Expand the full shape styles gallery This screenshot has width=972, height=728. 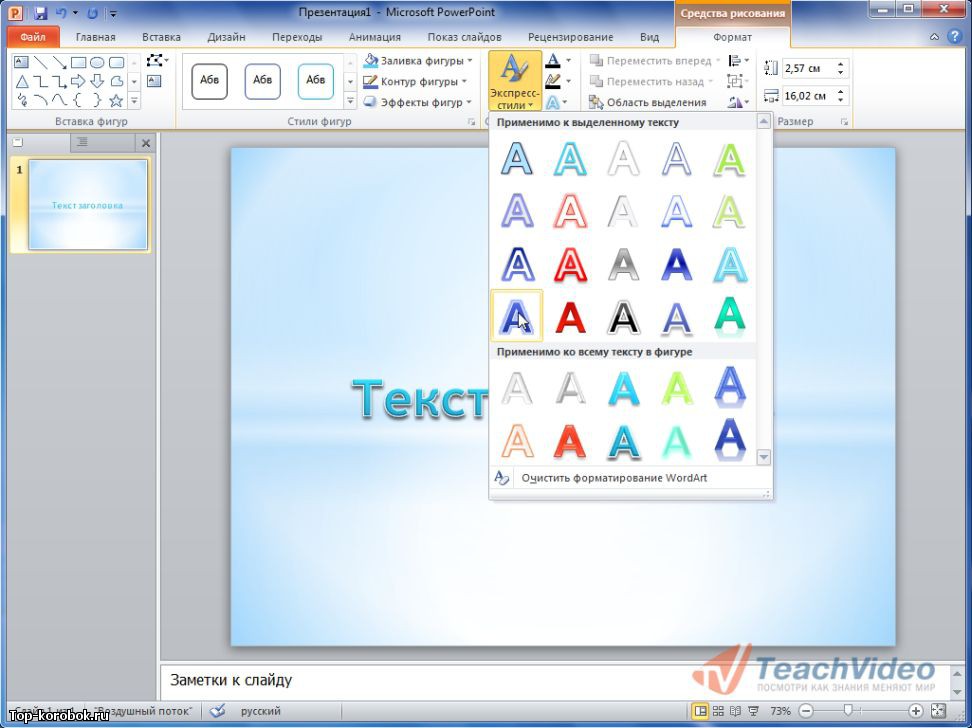350,100
